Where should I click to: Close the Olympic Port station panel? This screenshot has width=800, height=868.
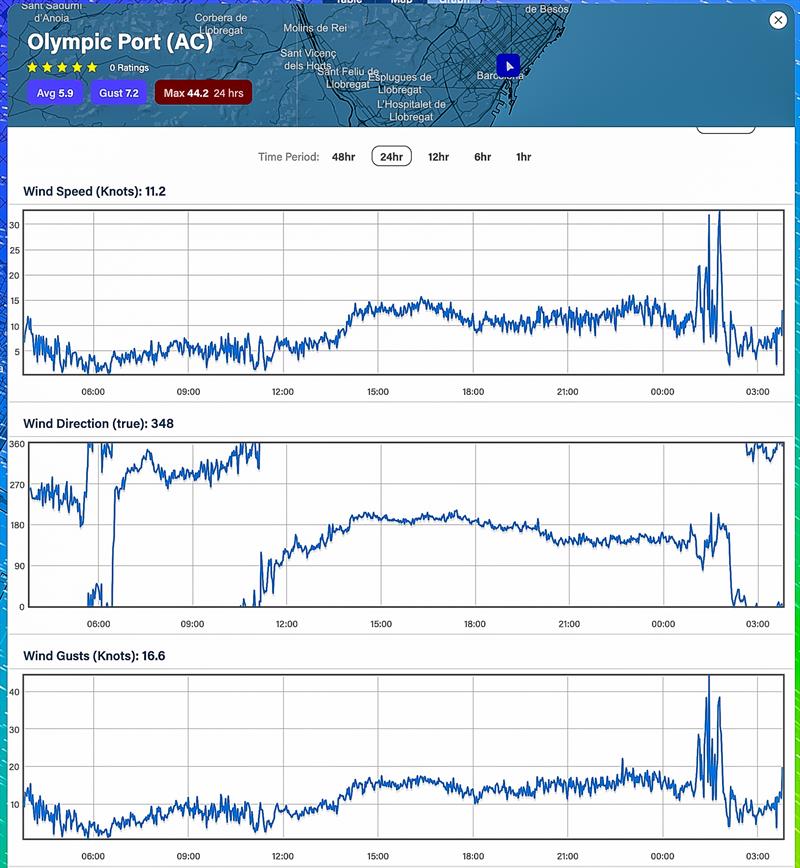(778, 20)
